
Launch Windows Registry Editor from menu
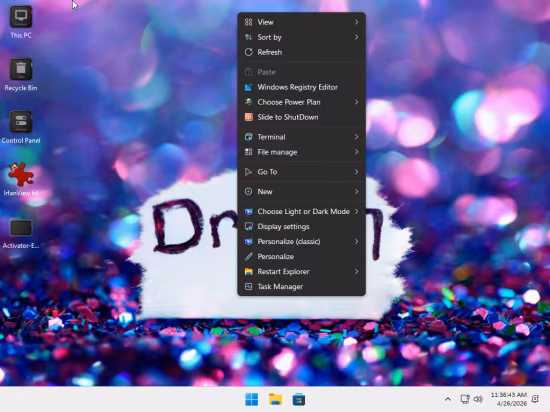[x=302, y=87]
